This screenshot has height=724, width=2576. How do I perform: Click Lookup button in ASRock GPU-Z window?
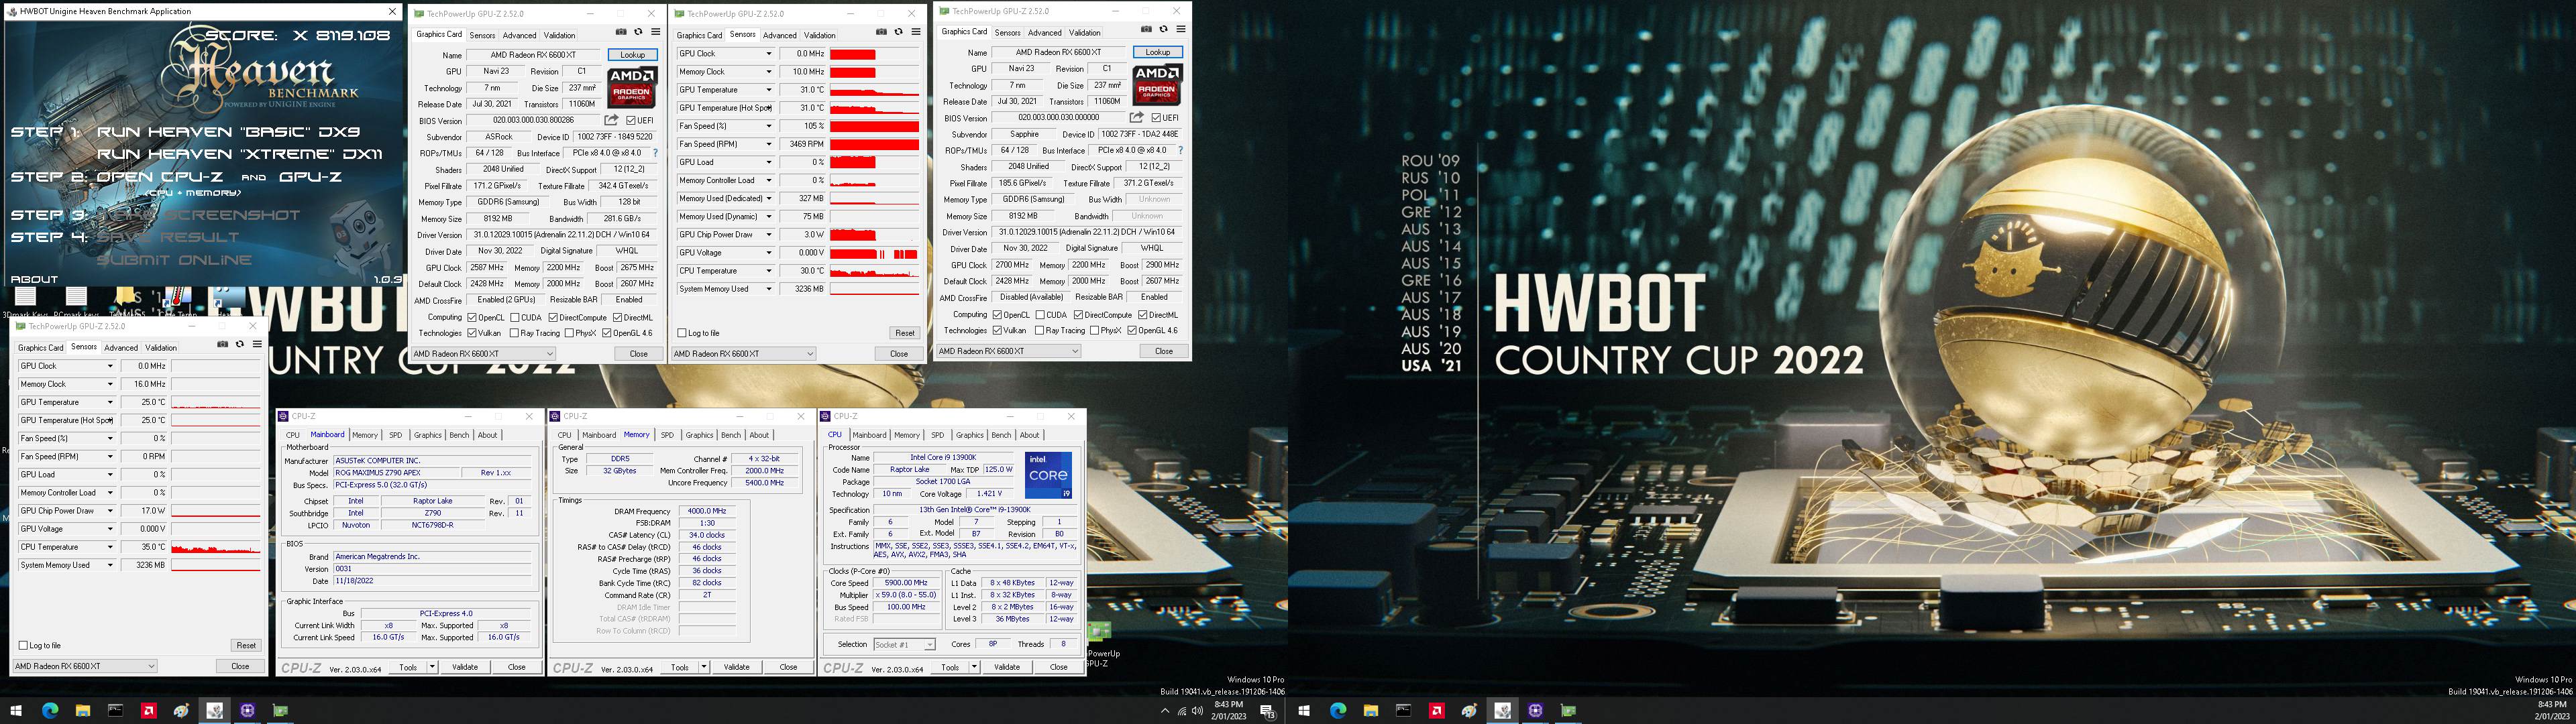tap(632, 55)
